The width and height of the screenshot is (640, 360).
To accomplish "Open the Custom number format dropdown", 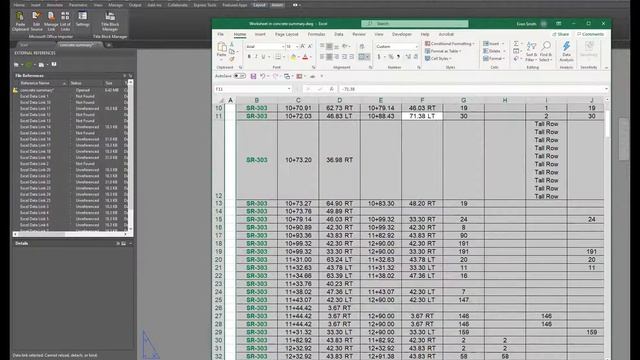I will (x=417, y=47).
